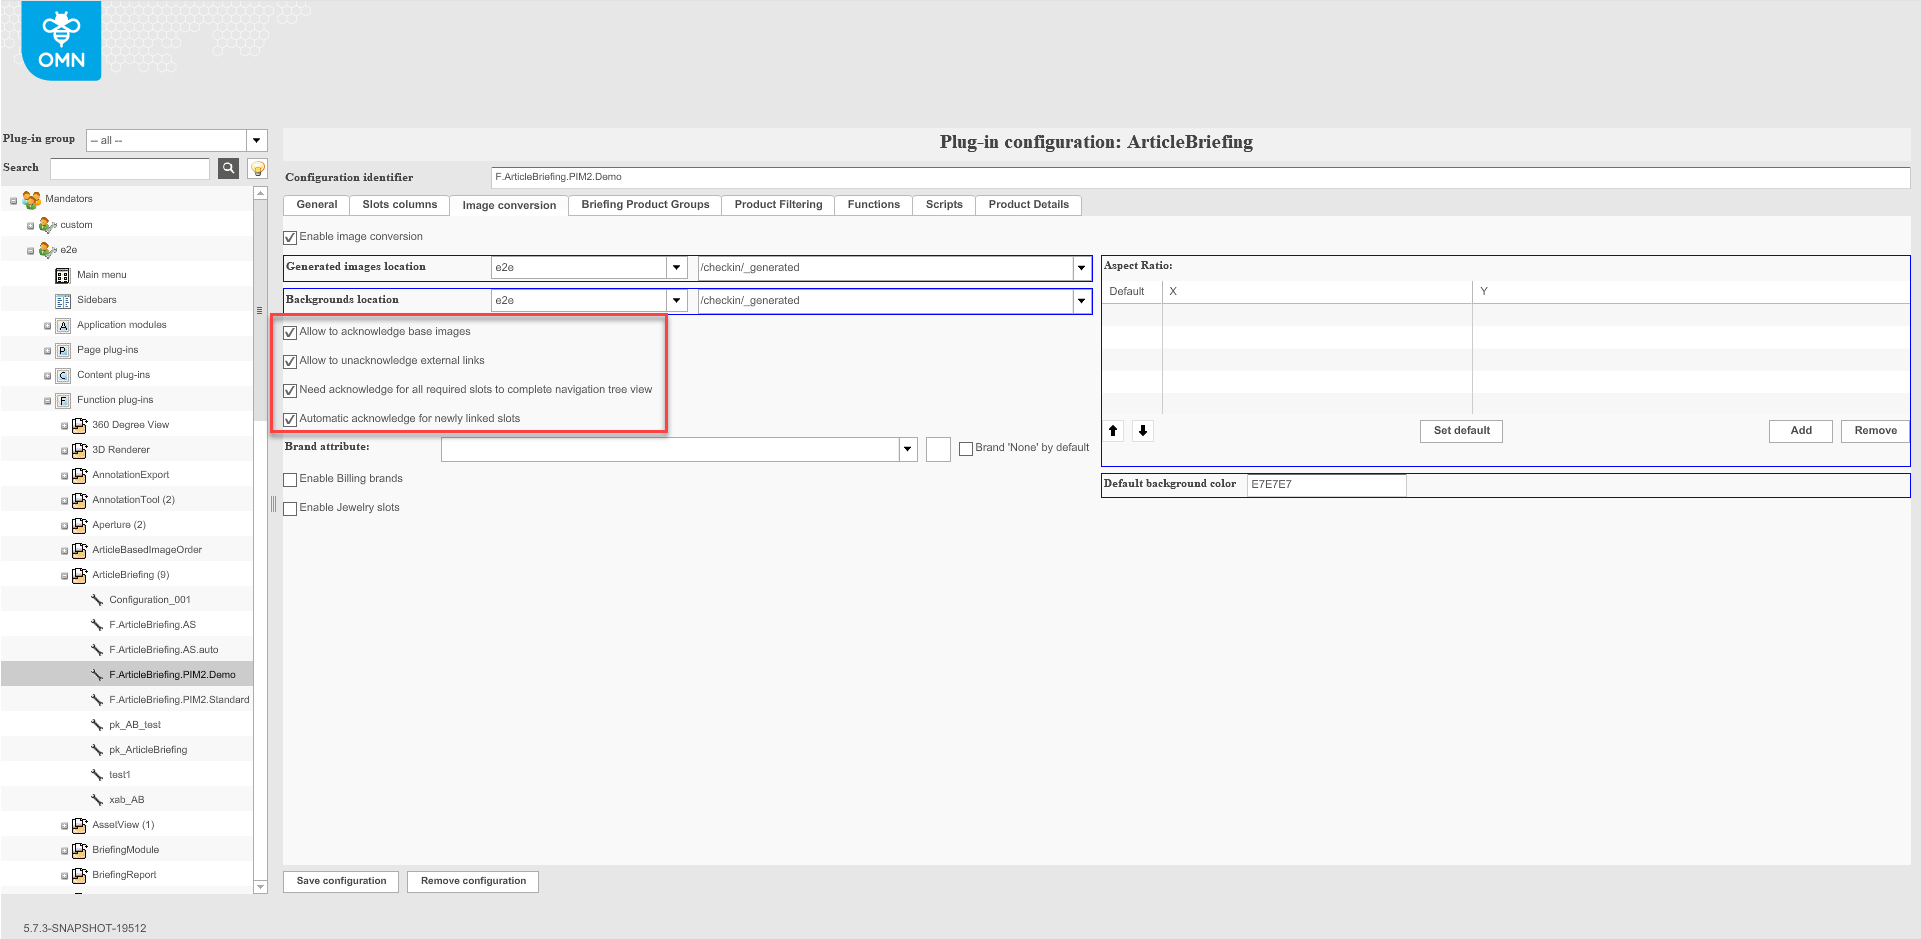Viewport: 1921px width, 939px height.
Task: Switch to the Product Filtering tab
Action: click(777, 204)
